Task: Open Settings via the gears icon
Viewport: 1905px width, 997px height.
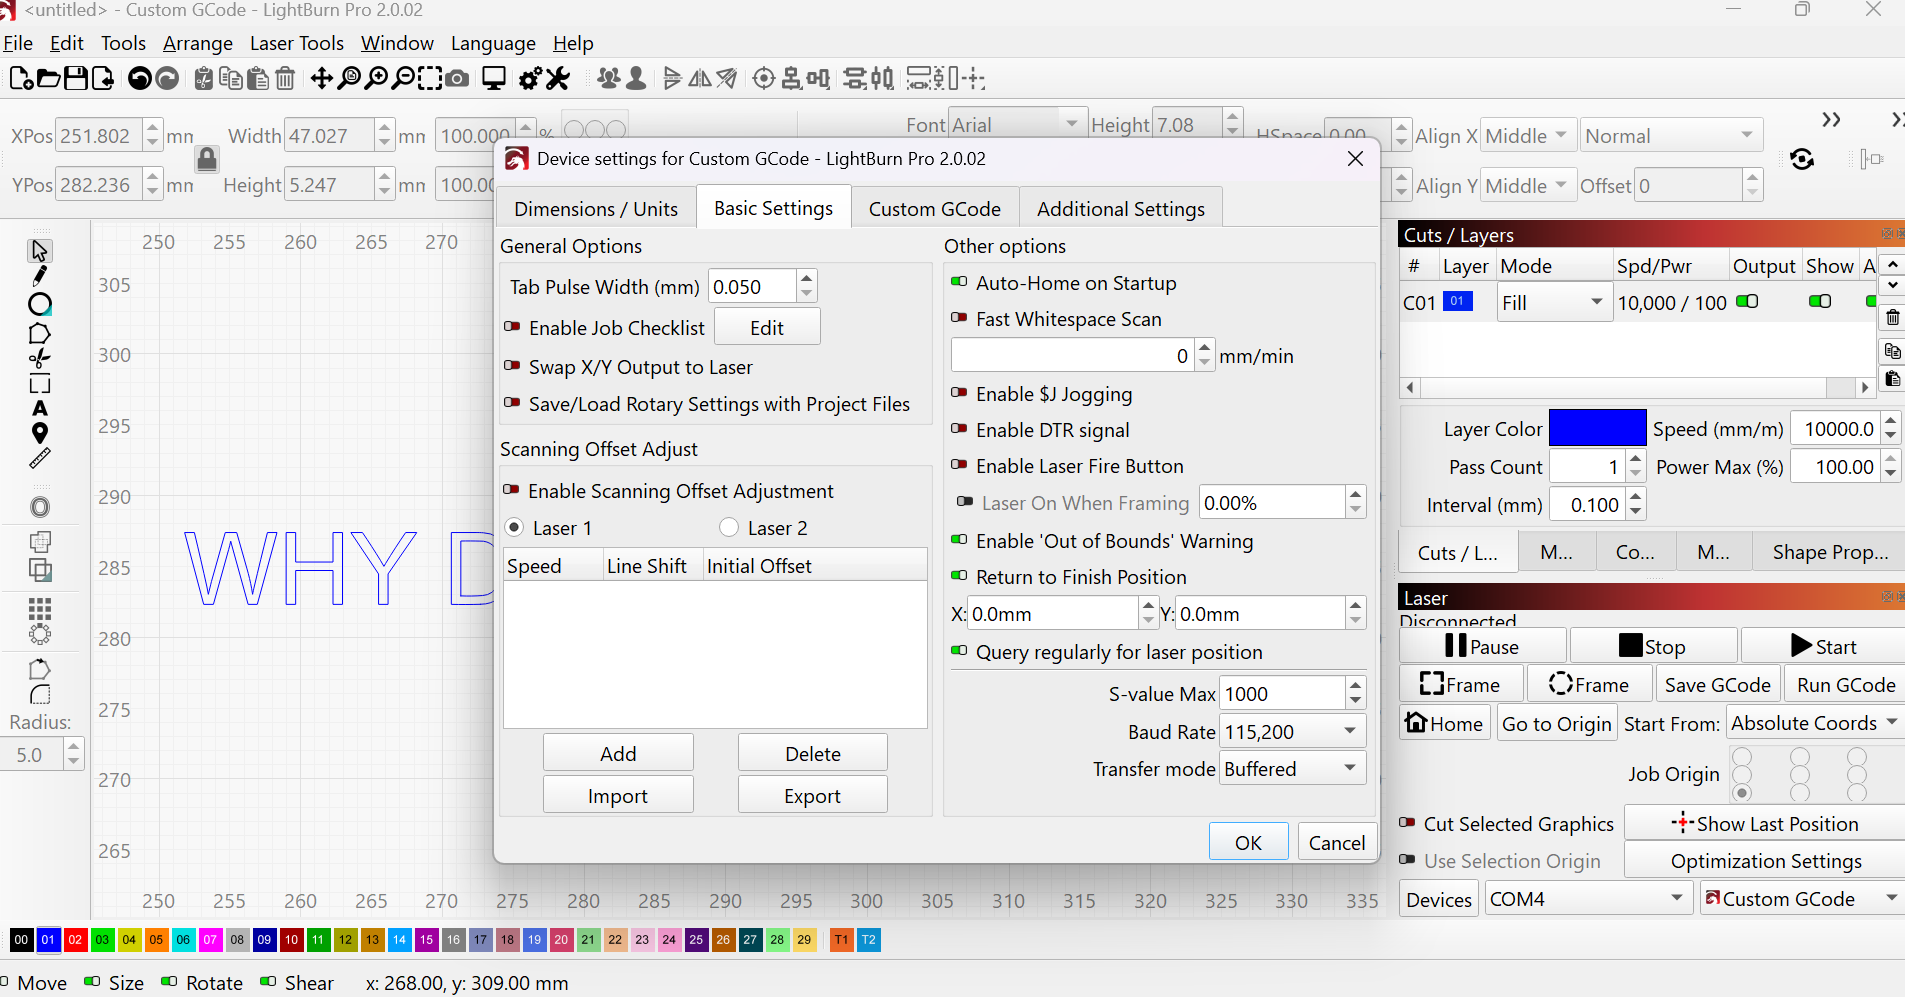Action: [x=531, y=78]
